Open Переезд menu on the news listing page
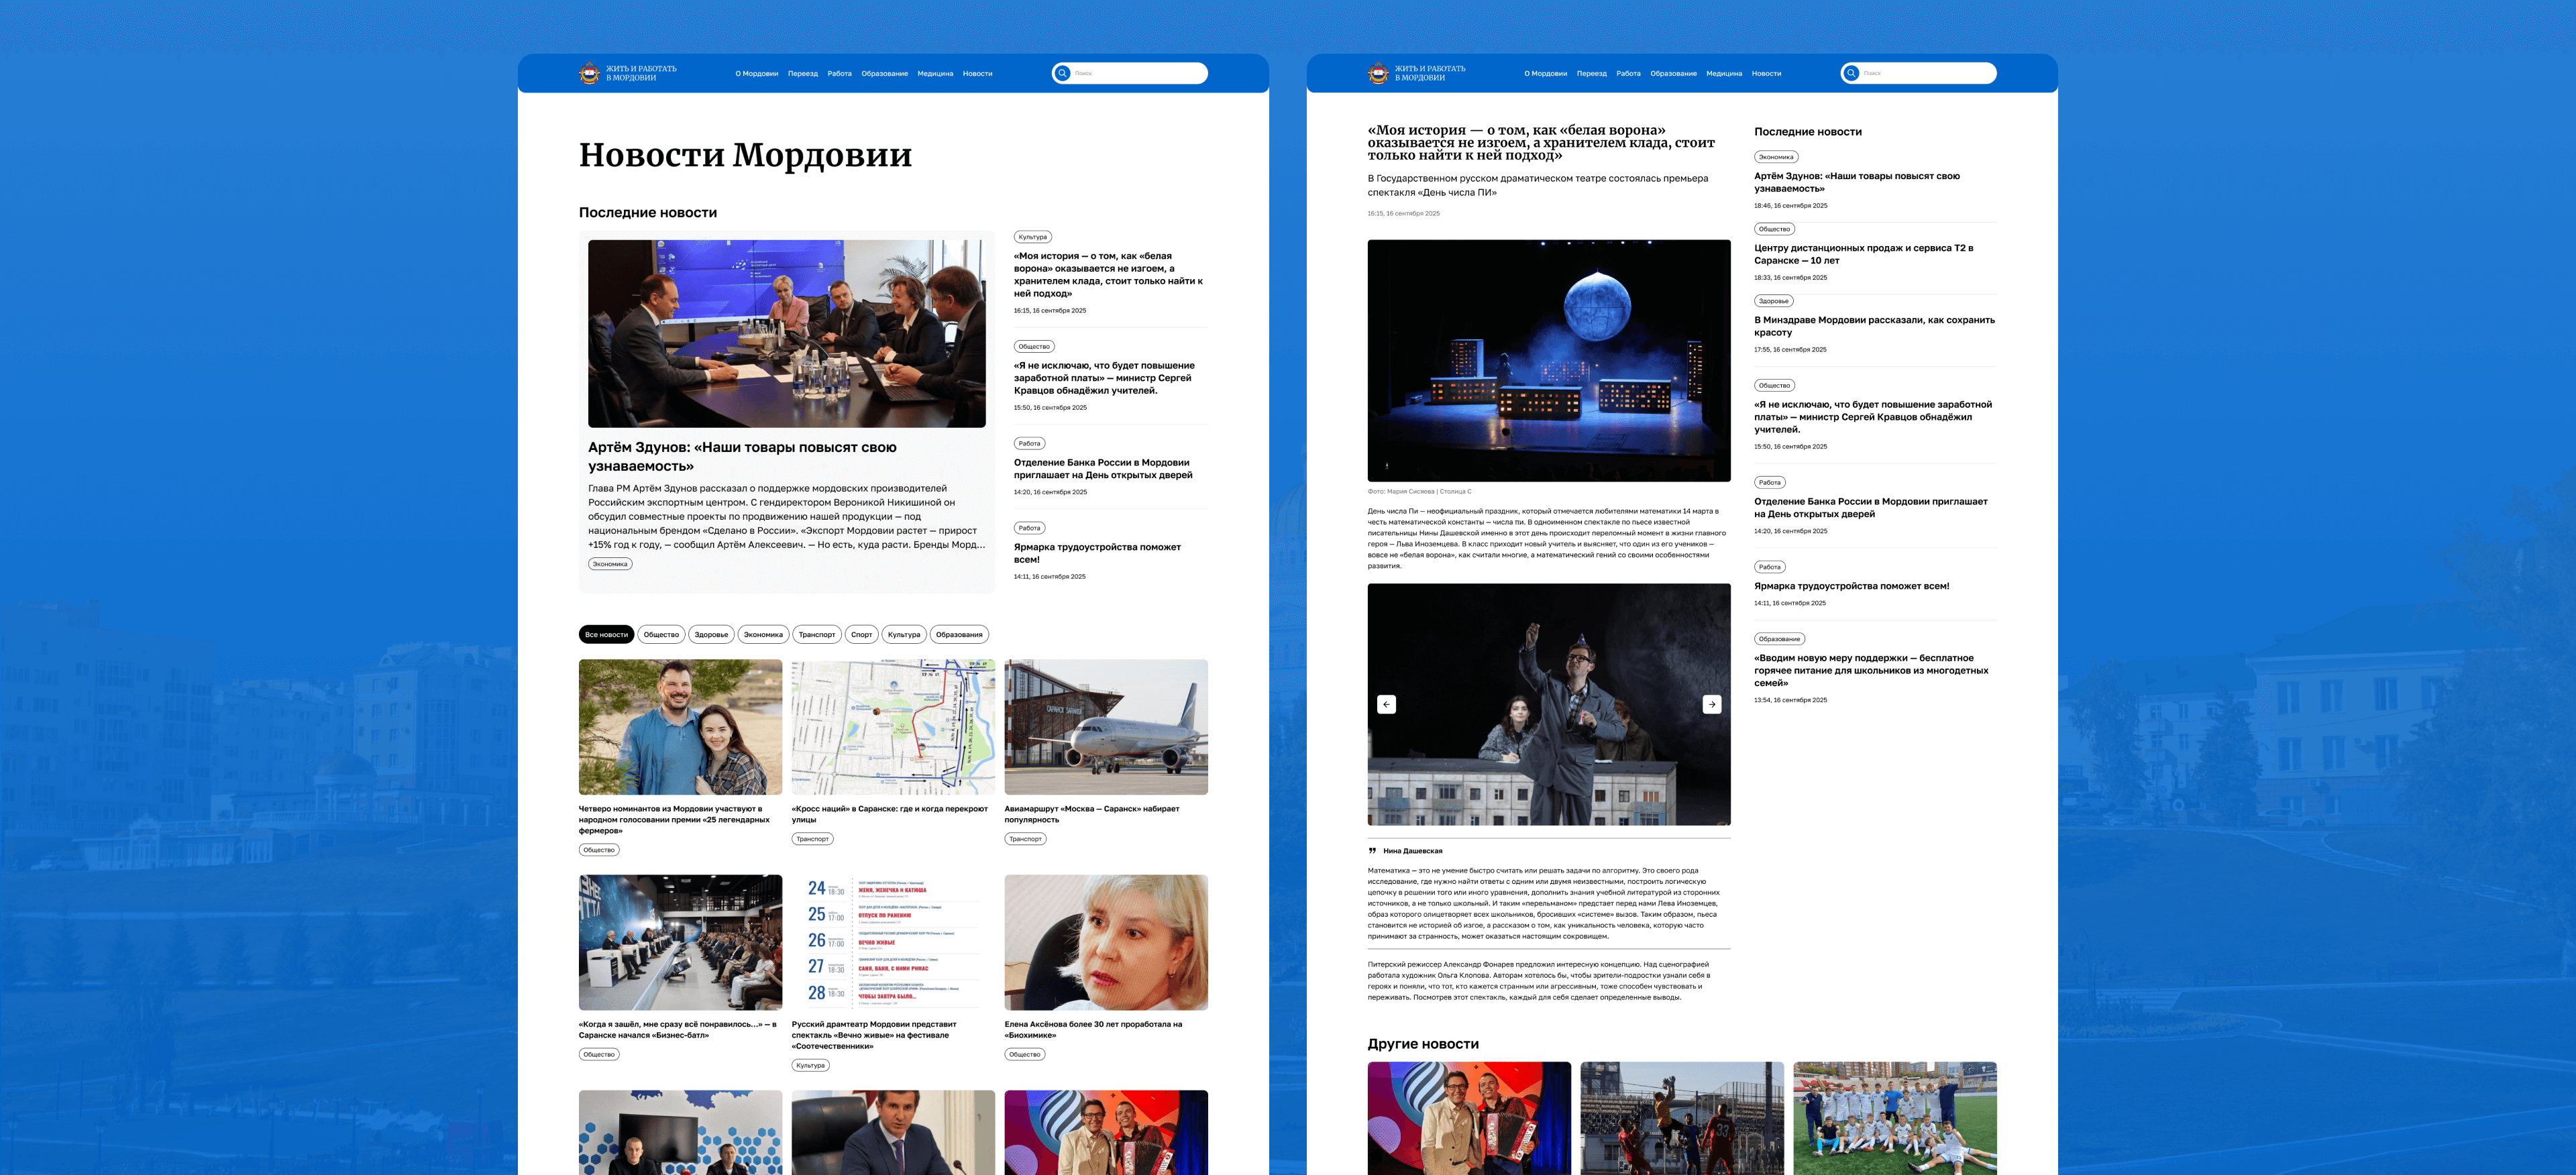The height and width of the screenshot is (1175, 2576). [x=802, y=73]
